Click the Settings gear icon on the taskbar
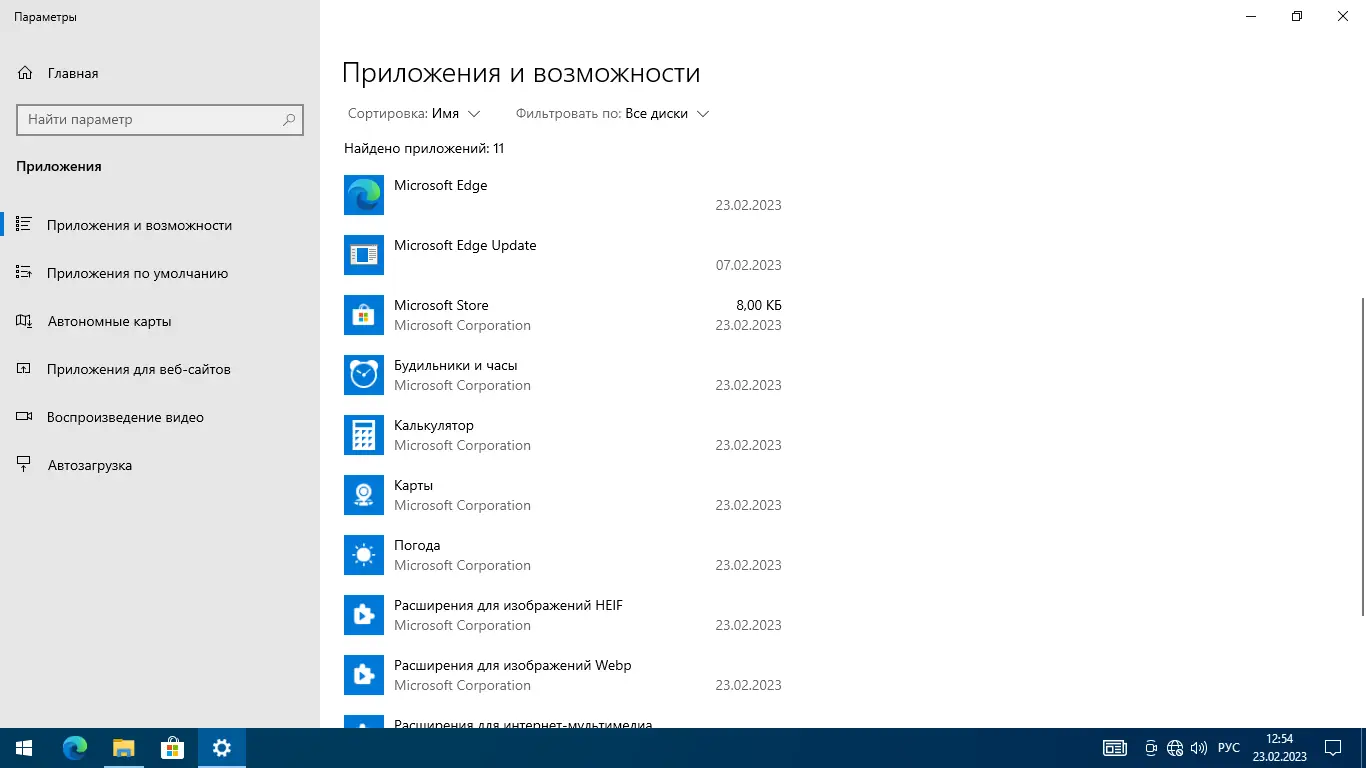1366x768 pixels. (222, 748)
